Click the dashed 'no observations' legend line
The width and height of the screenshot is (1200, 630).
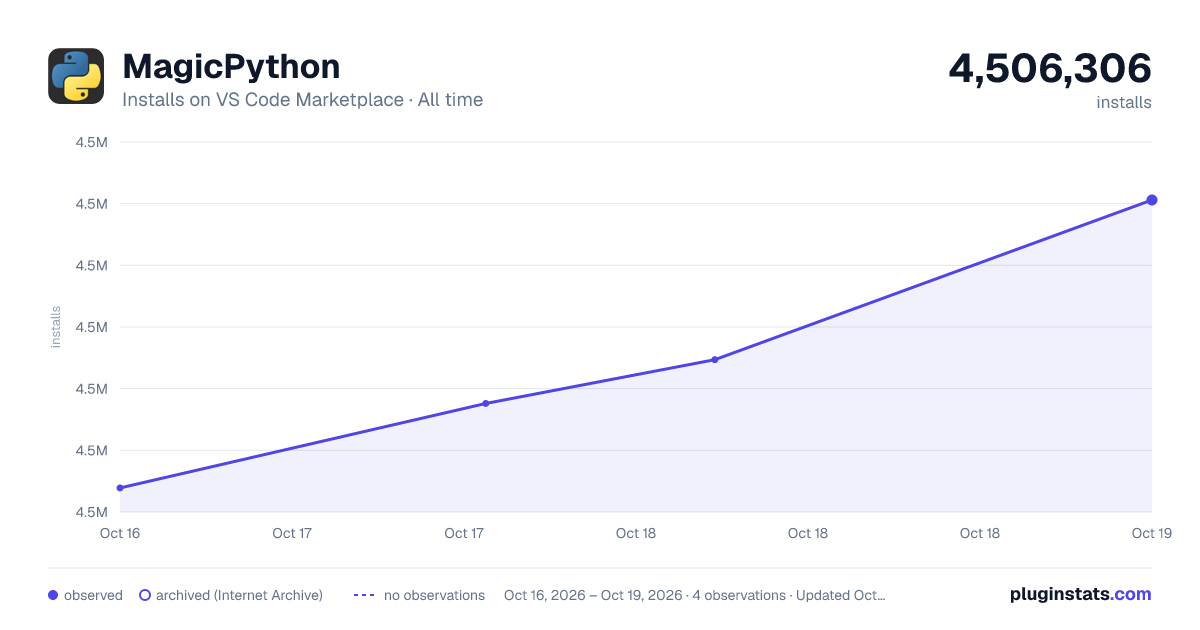point(364,595)
